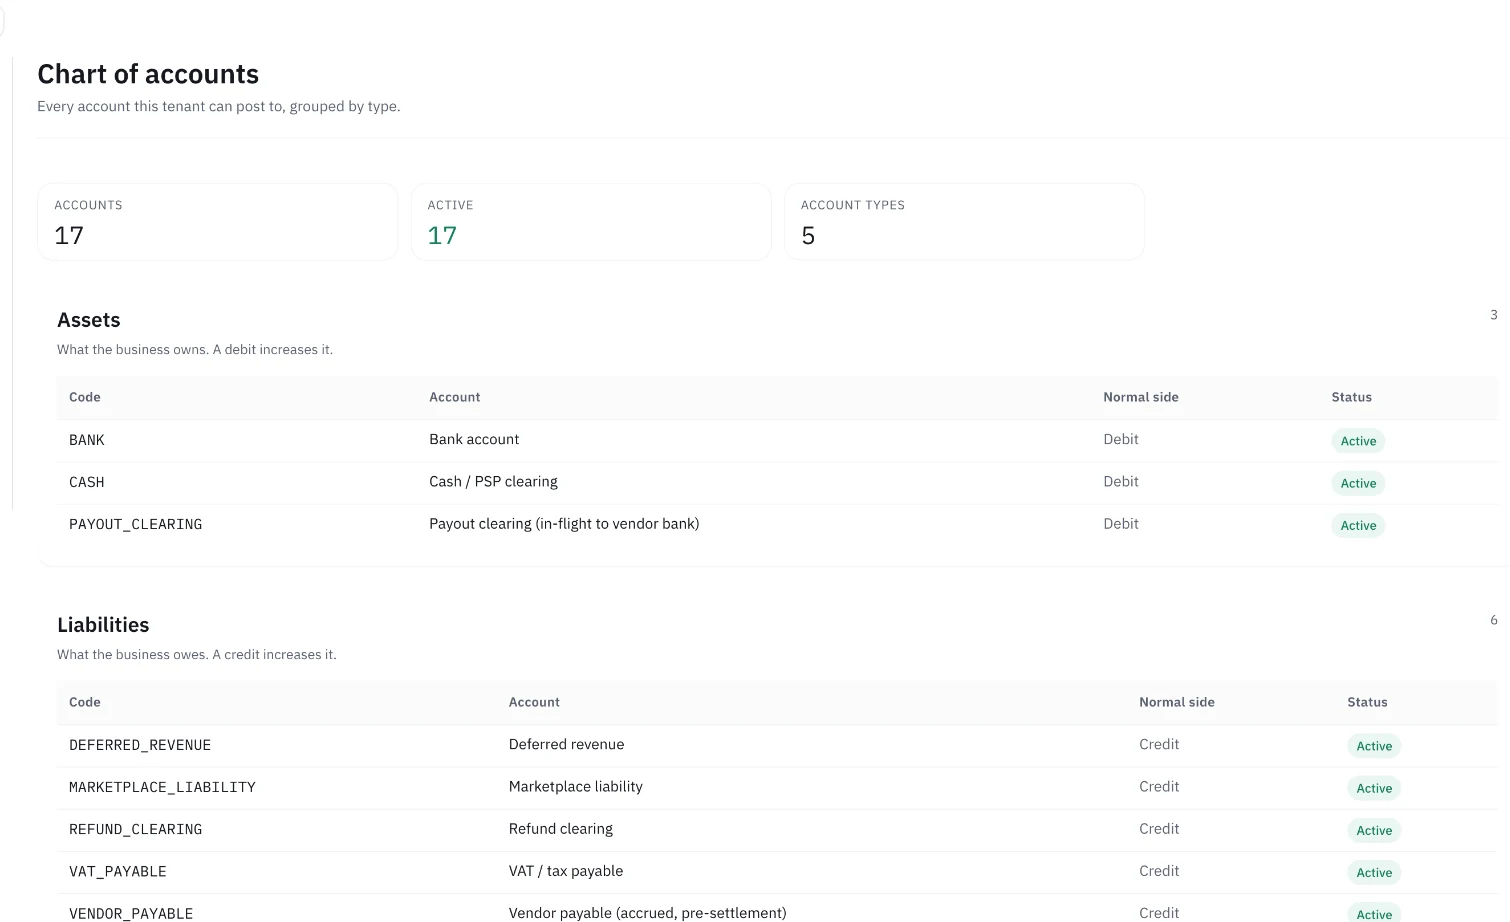Click the VENDOR_PAYABLE account code
Image resolution: width=1510 pixels, height=922 pixels.
[131, 913]
